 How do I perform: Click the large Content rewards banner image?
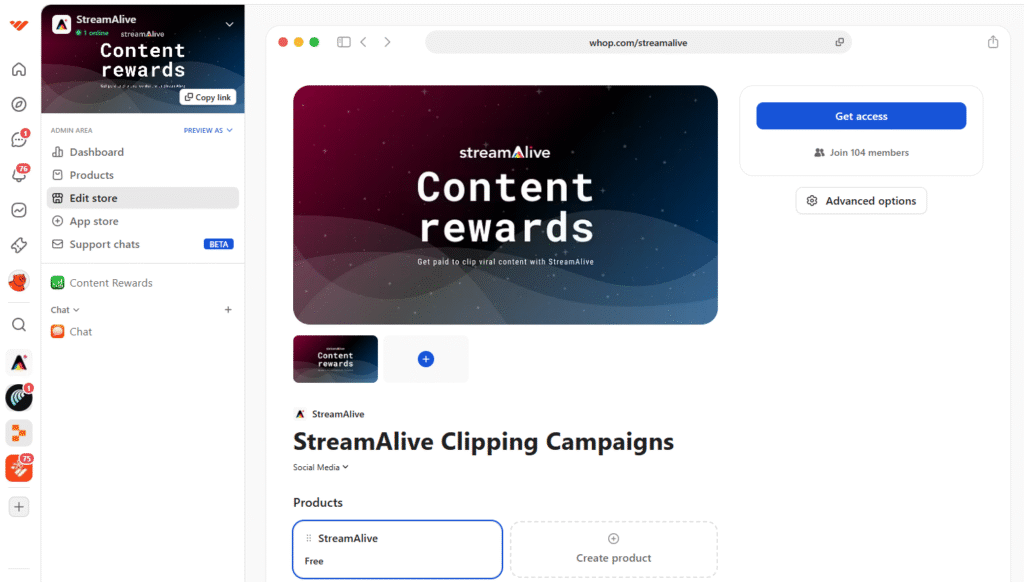coord(505,205)
